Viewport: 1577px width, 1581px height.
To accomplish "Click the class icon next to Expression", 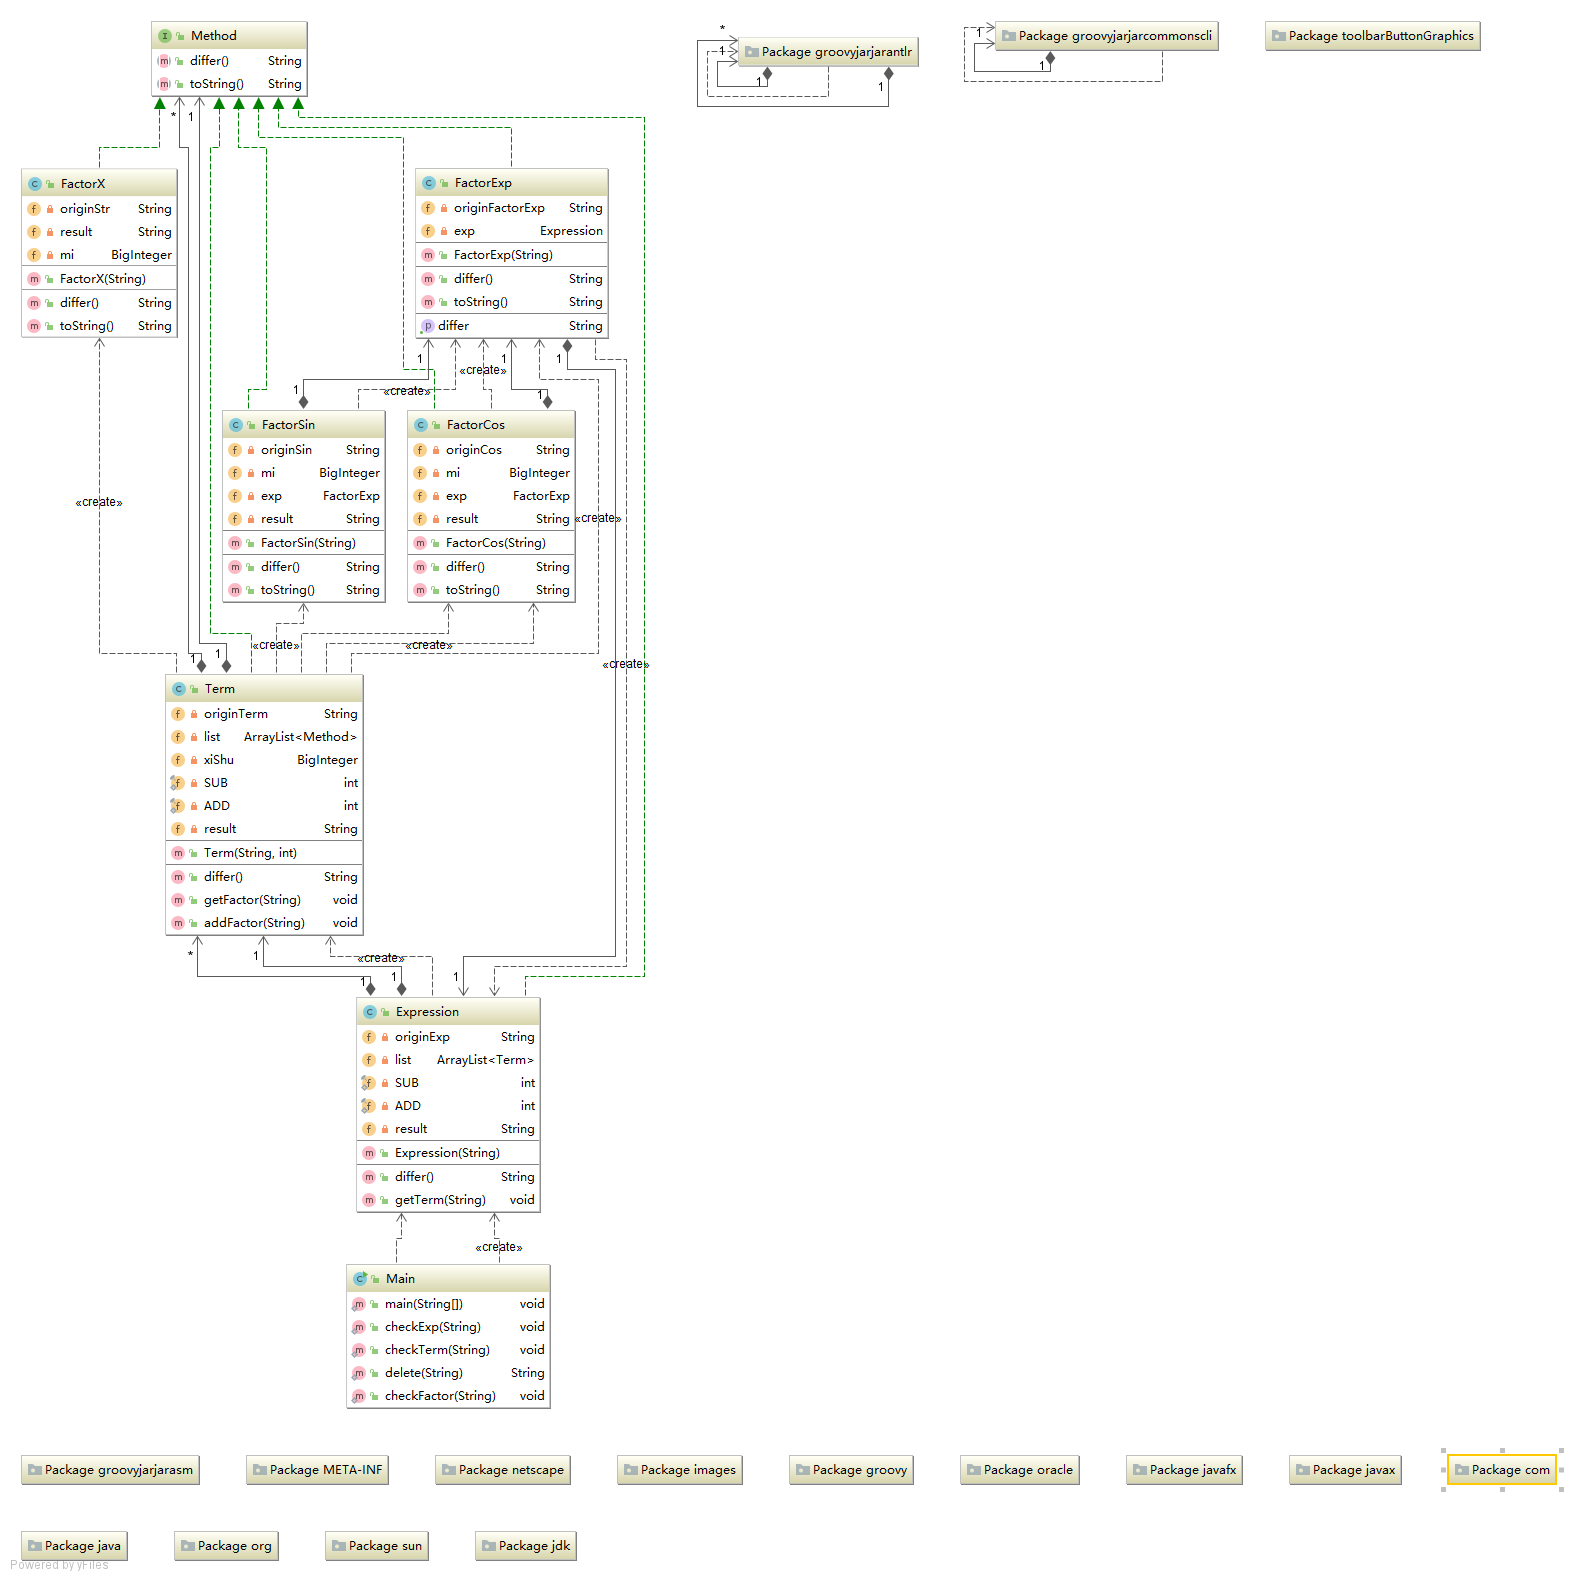I will [x=370, y=1012].
